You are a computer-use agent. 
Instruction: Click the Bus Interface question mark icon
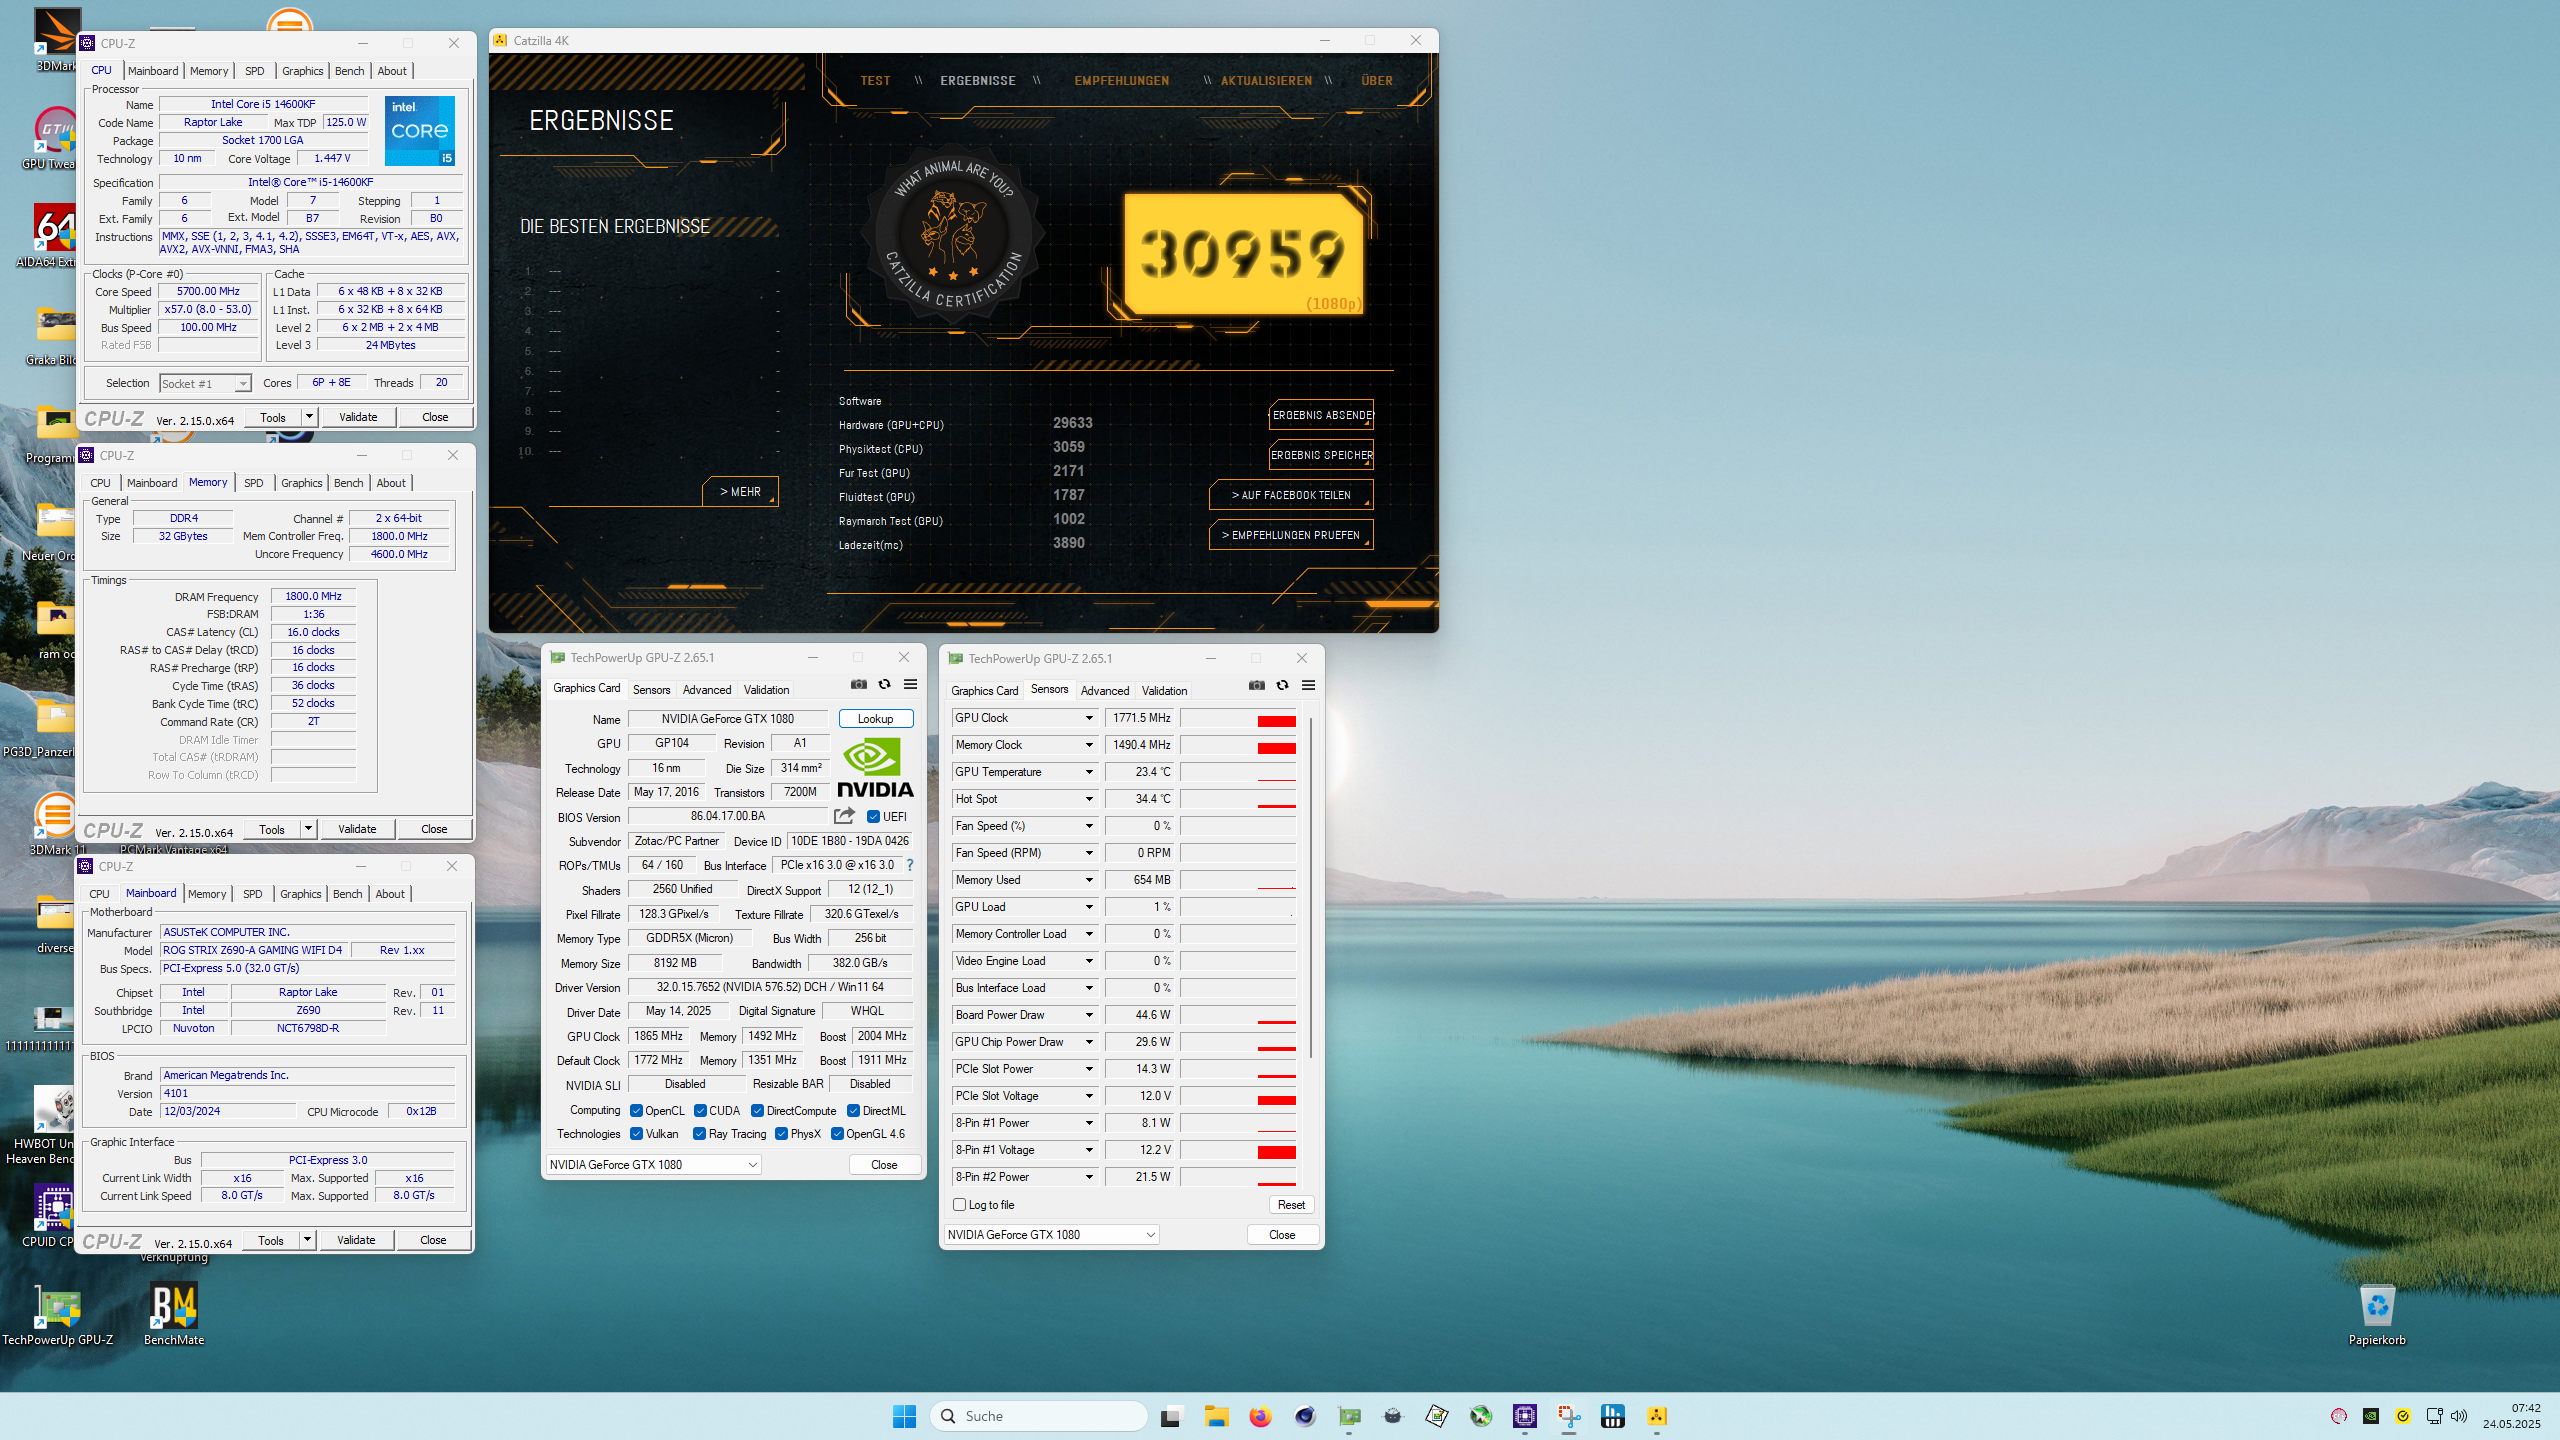click(x=909, y=865)
